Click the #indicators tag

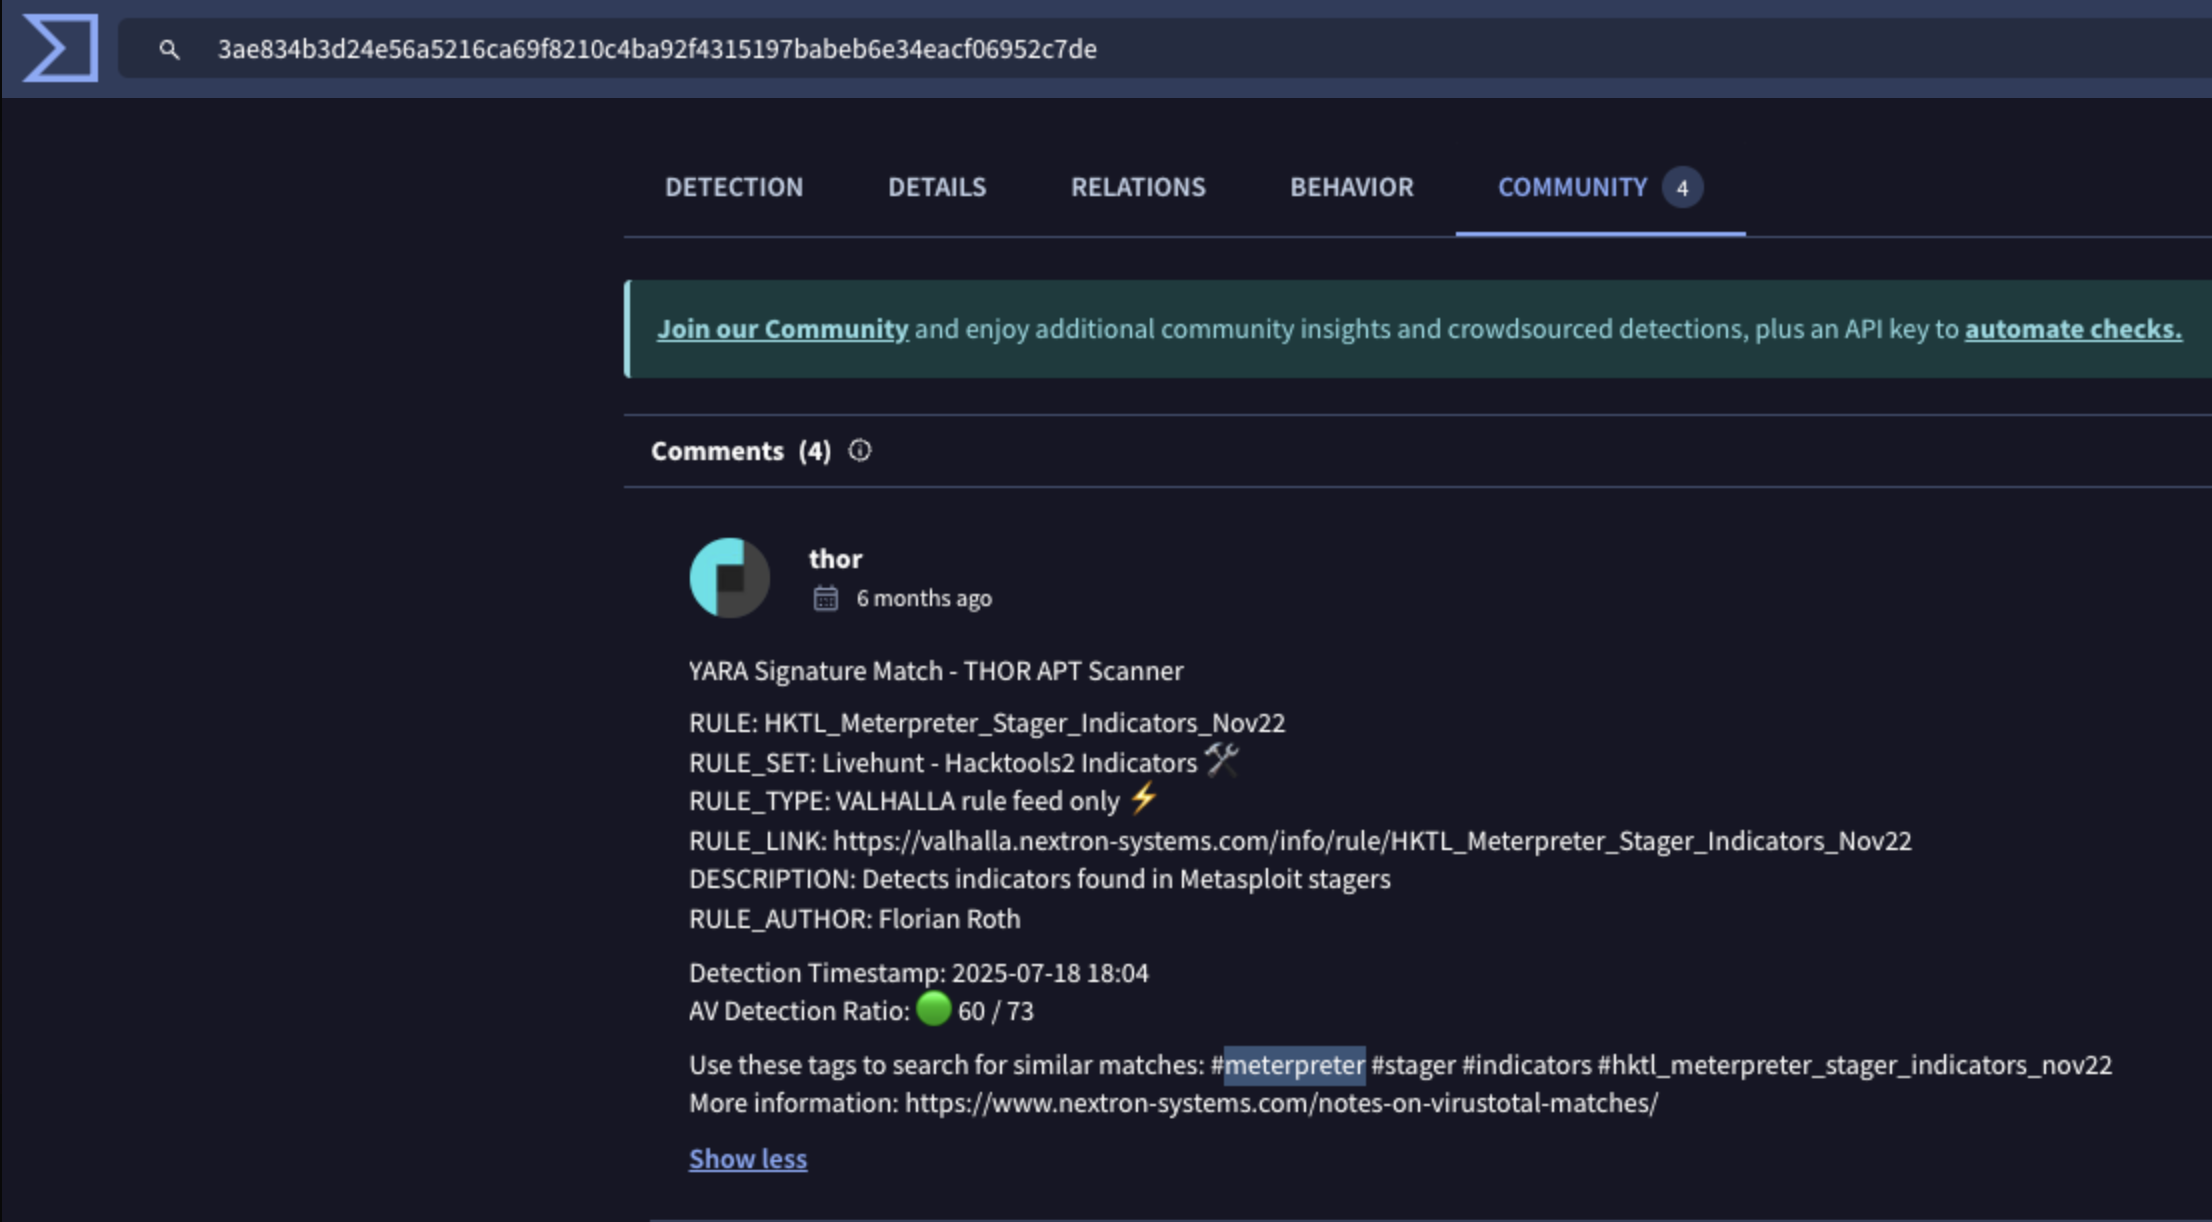click(1526, 1065)
